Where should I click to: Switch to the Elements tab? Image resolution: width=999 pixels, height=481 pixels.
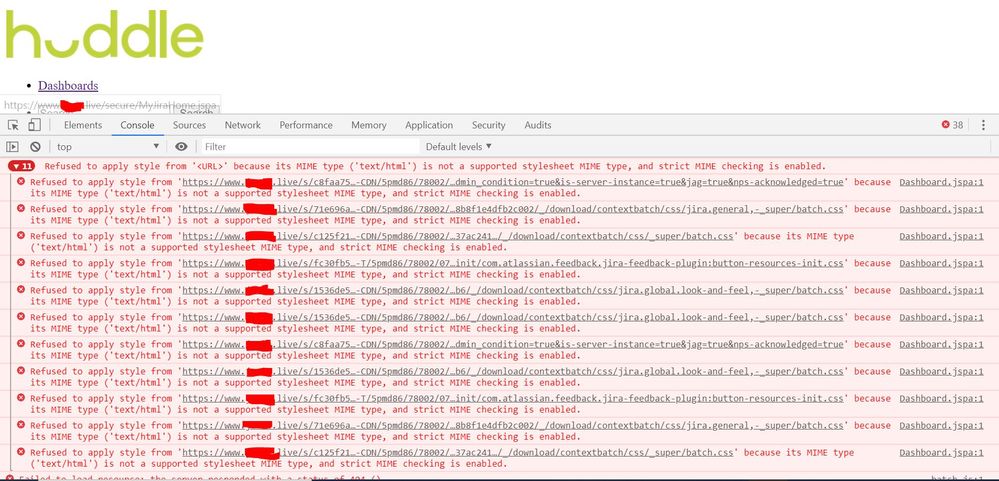tap(83, 126)
